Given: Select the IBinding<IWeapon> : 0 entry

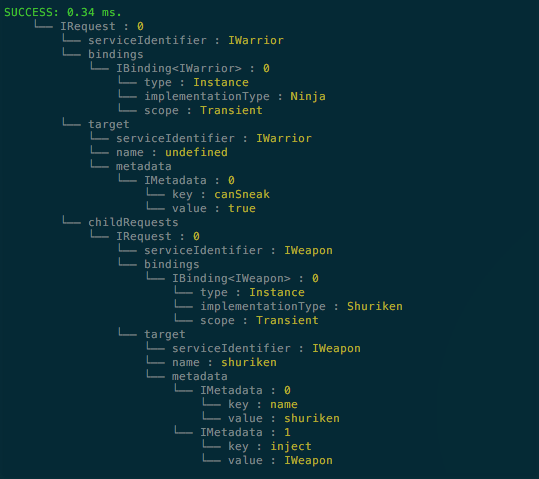Looking at the screenshot, I should 245,278.
